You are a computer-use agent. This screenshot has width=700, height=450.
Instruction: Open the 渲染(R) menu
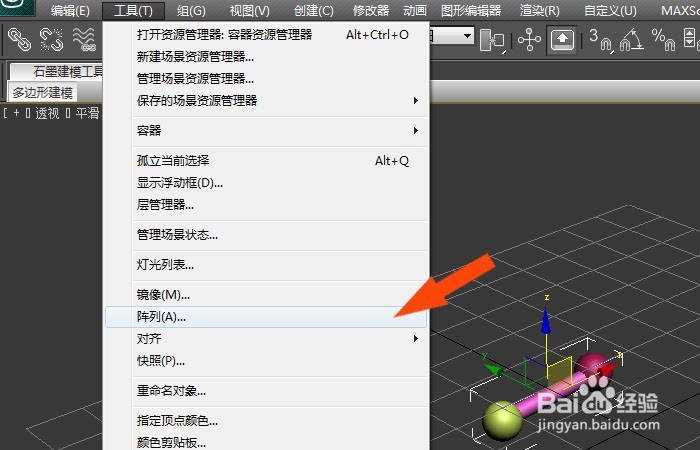(539, 10)
